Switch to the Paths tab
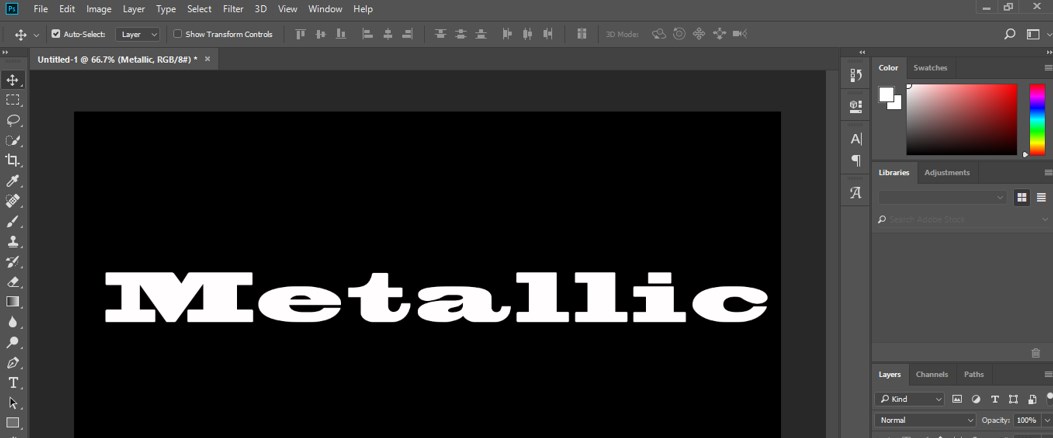Viewport: 1053px width, 438px height. pyautogui.click(x=974, y=374)
